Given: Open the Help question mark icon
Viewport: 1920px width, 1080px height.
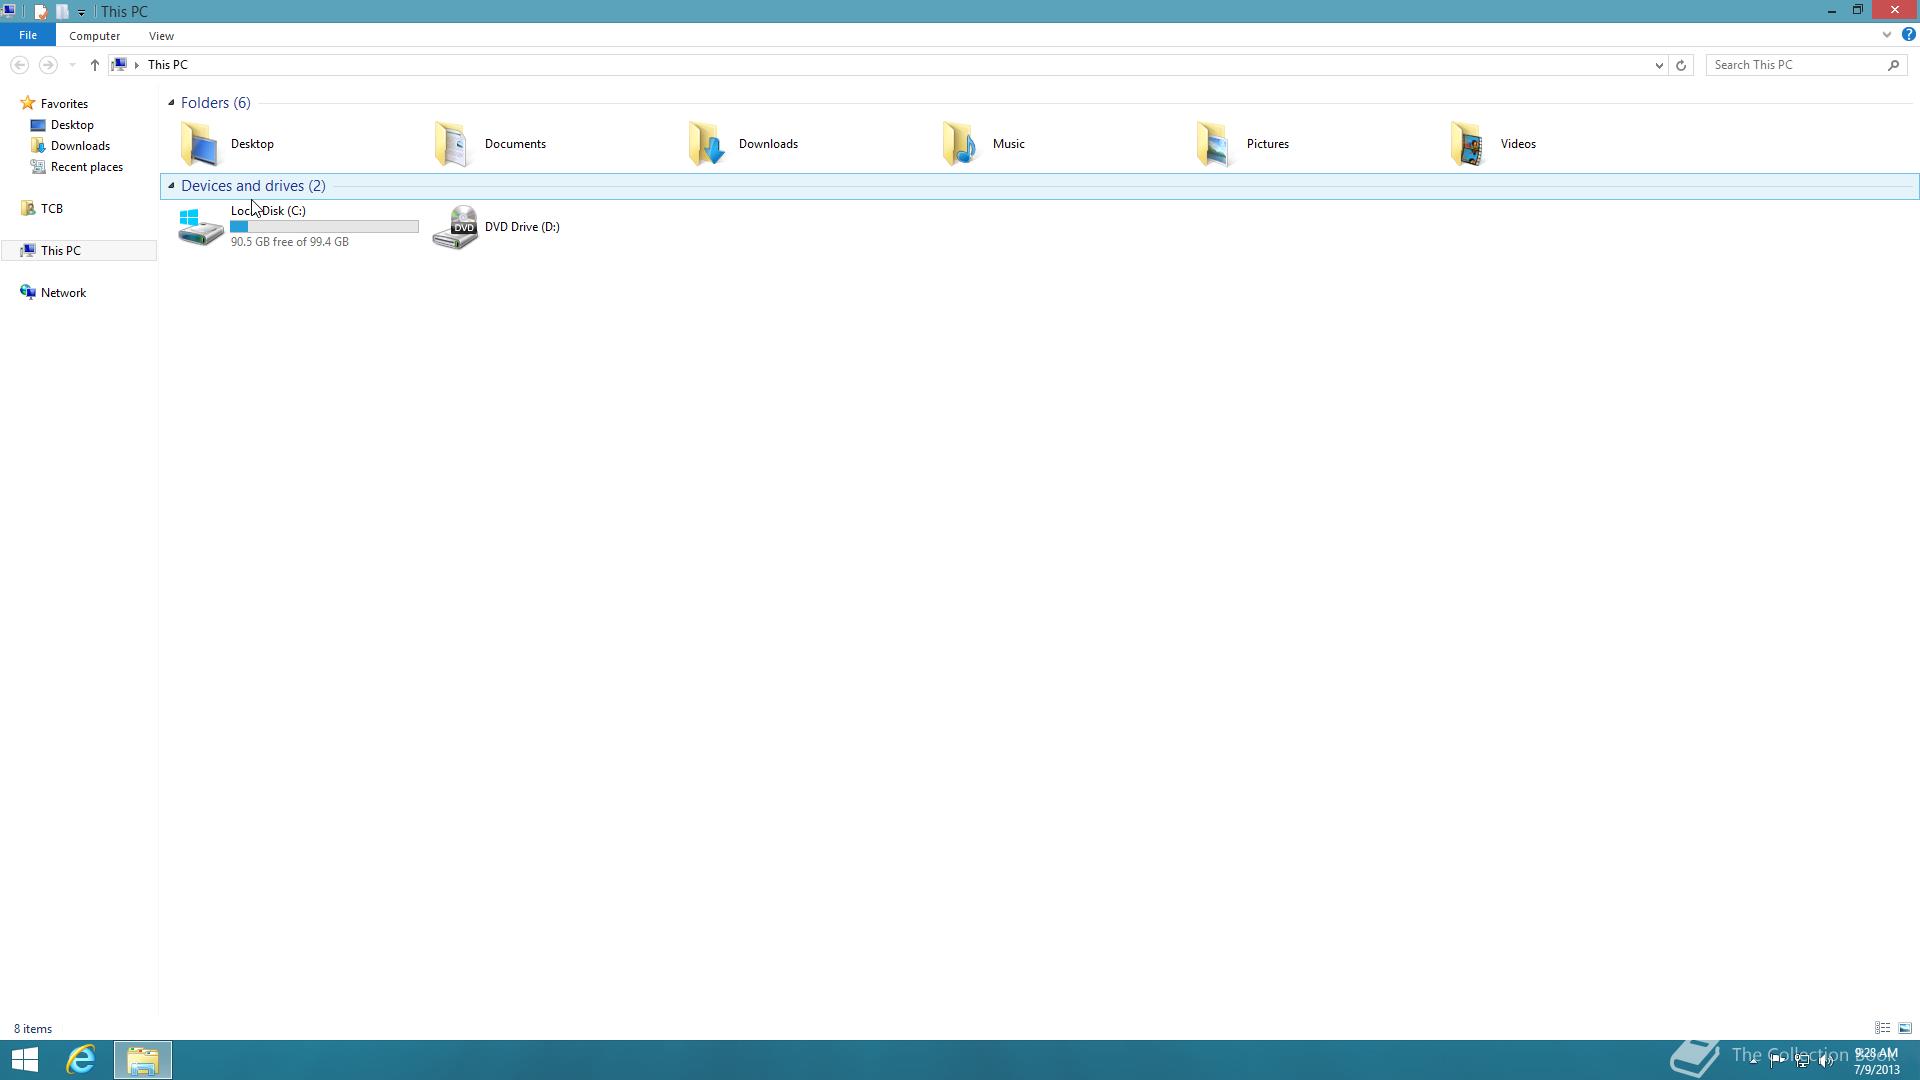Looking at the screenshot, I should 1908,35.
